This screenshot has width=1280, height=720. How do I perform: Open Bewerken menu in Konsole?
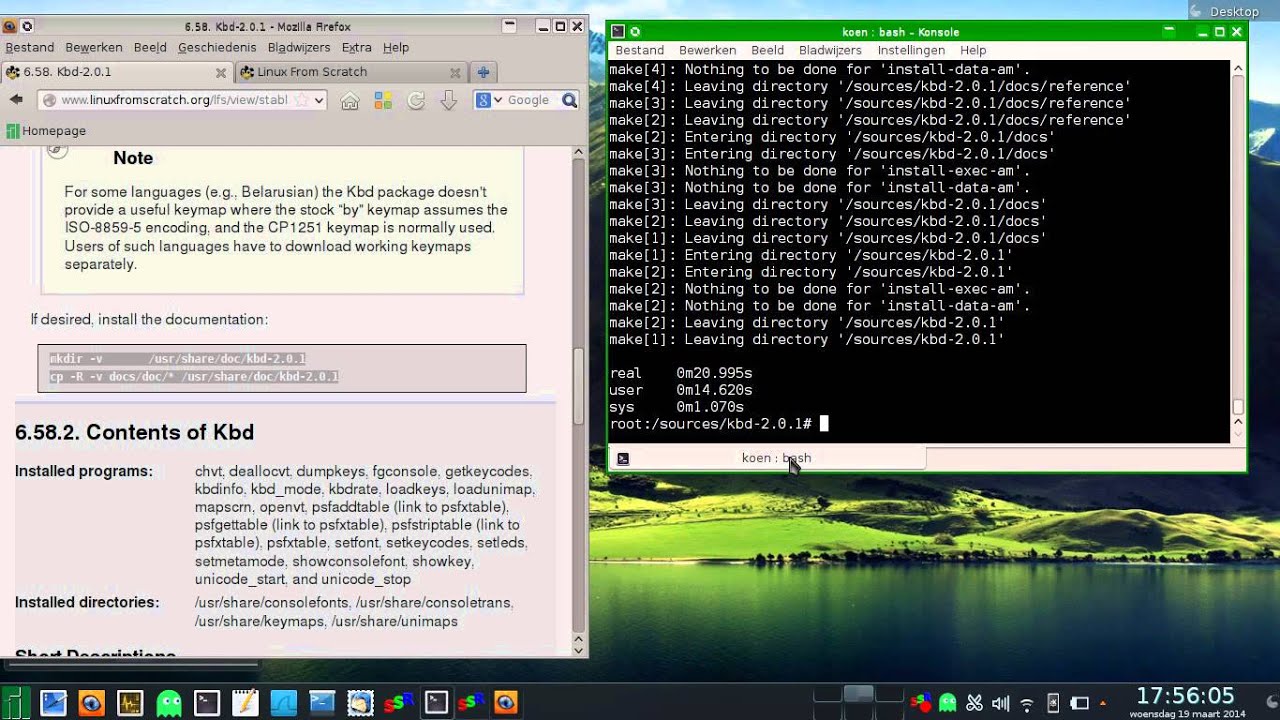point(707,50)
